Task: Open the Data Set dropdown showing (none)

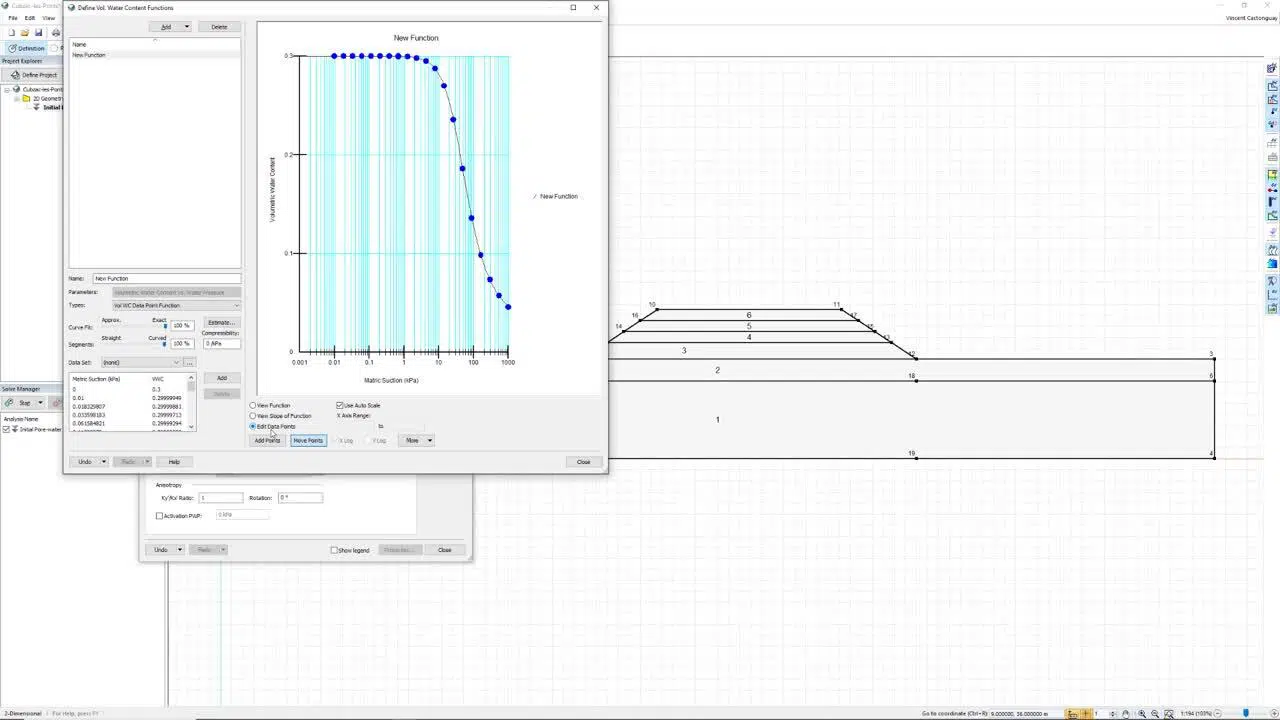Action: pyautogui.click(x=176, y=362)
